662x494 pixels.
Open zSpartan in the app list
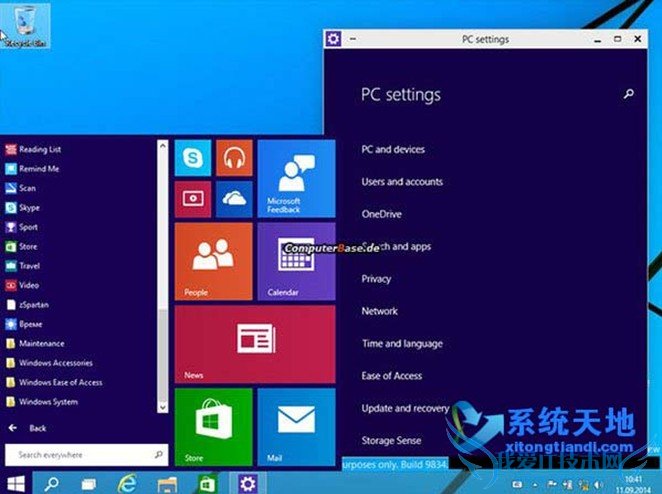pos(27,304)
